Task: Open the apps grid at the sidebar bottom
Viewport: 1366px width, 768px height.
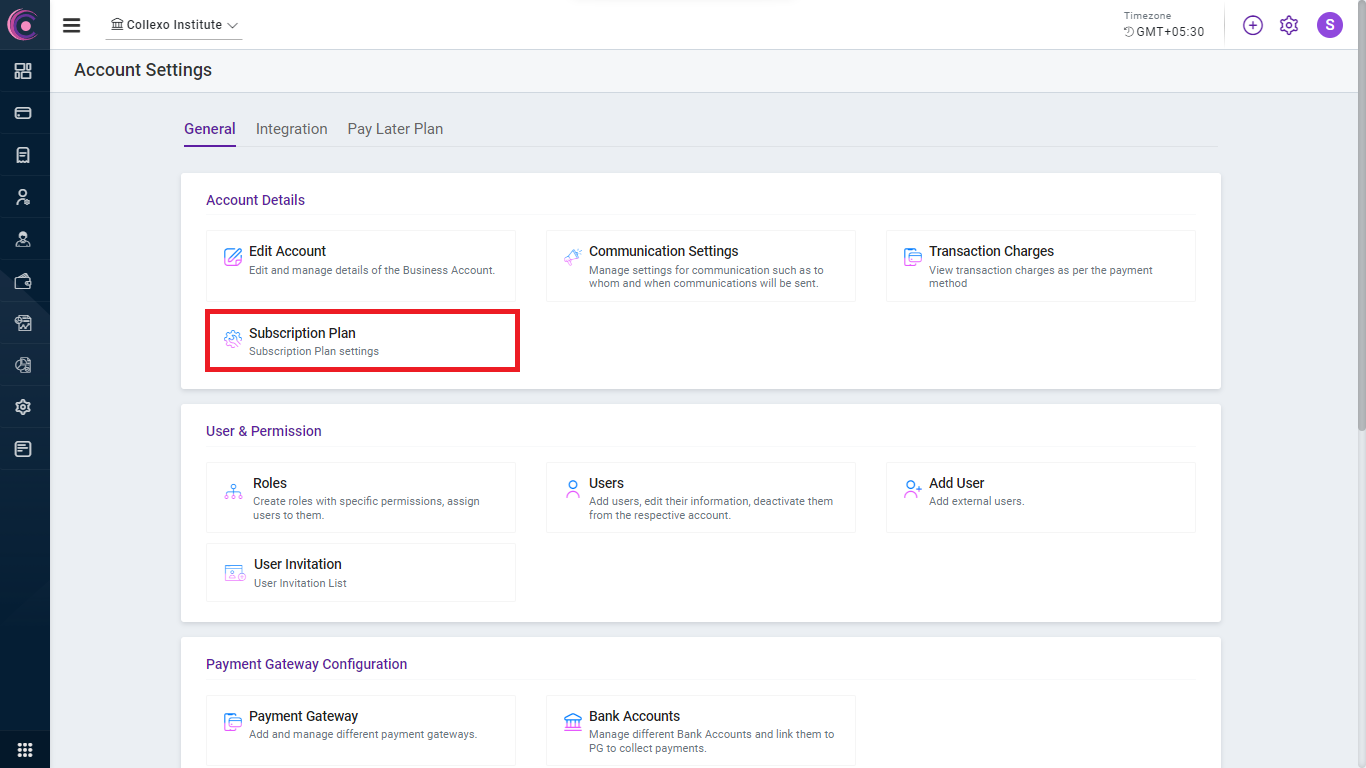Action: [25, 750]
